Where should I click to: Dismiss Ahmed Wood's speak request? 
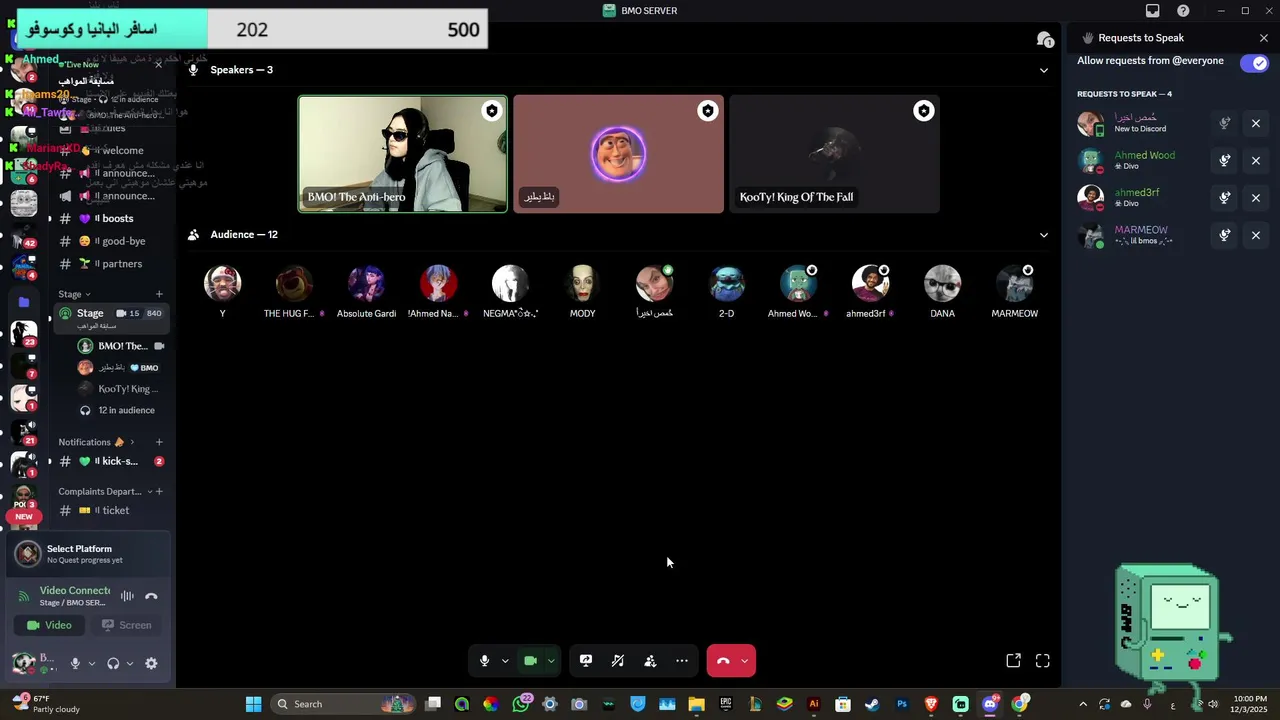(1256, 160)
